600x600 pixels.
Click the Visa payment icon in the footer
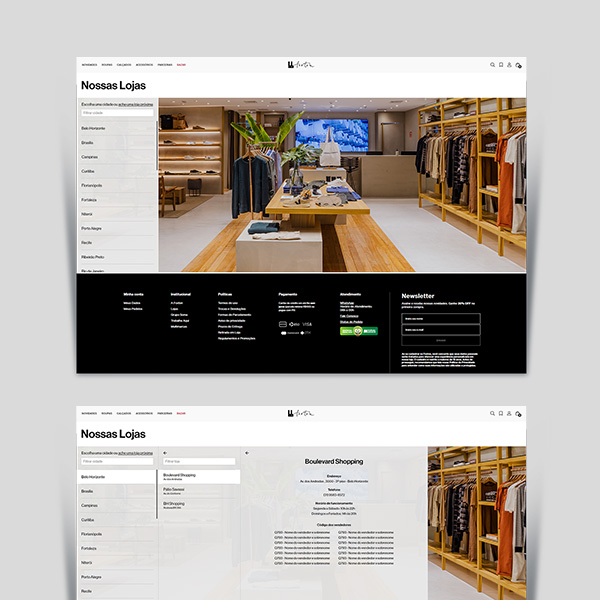[x=307, y=324]
